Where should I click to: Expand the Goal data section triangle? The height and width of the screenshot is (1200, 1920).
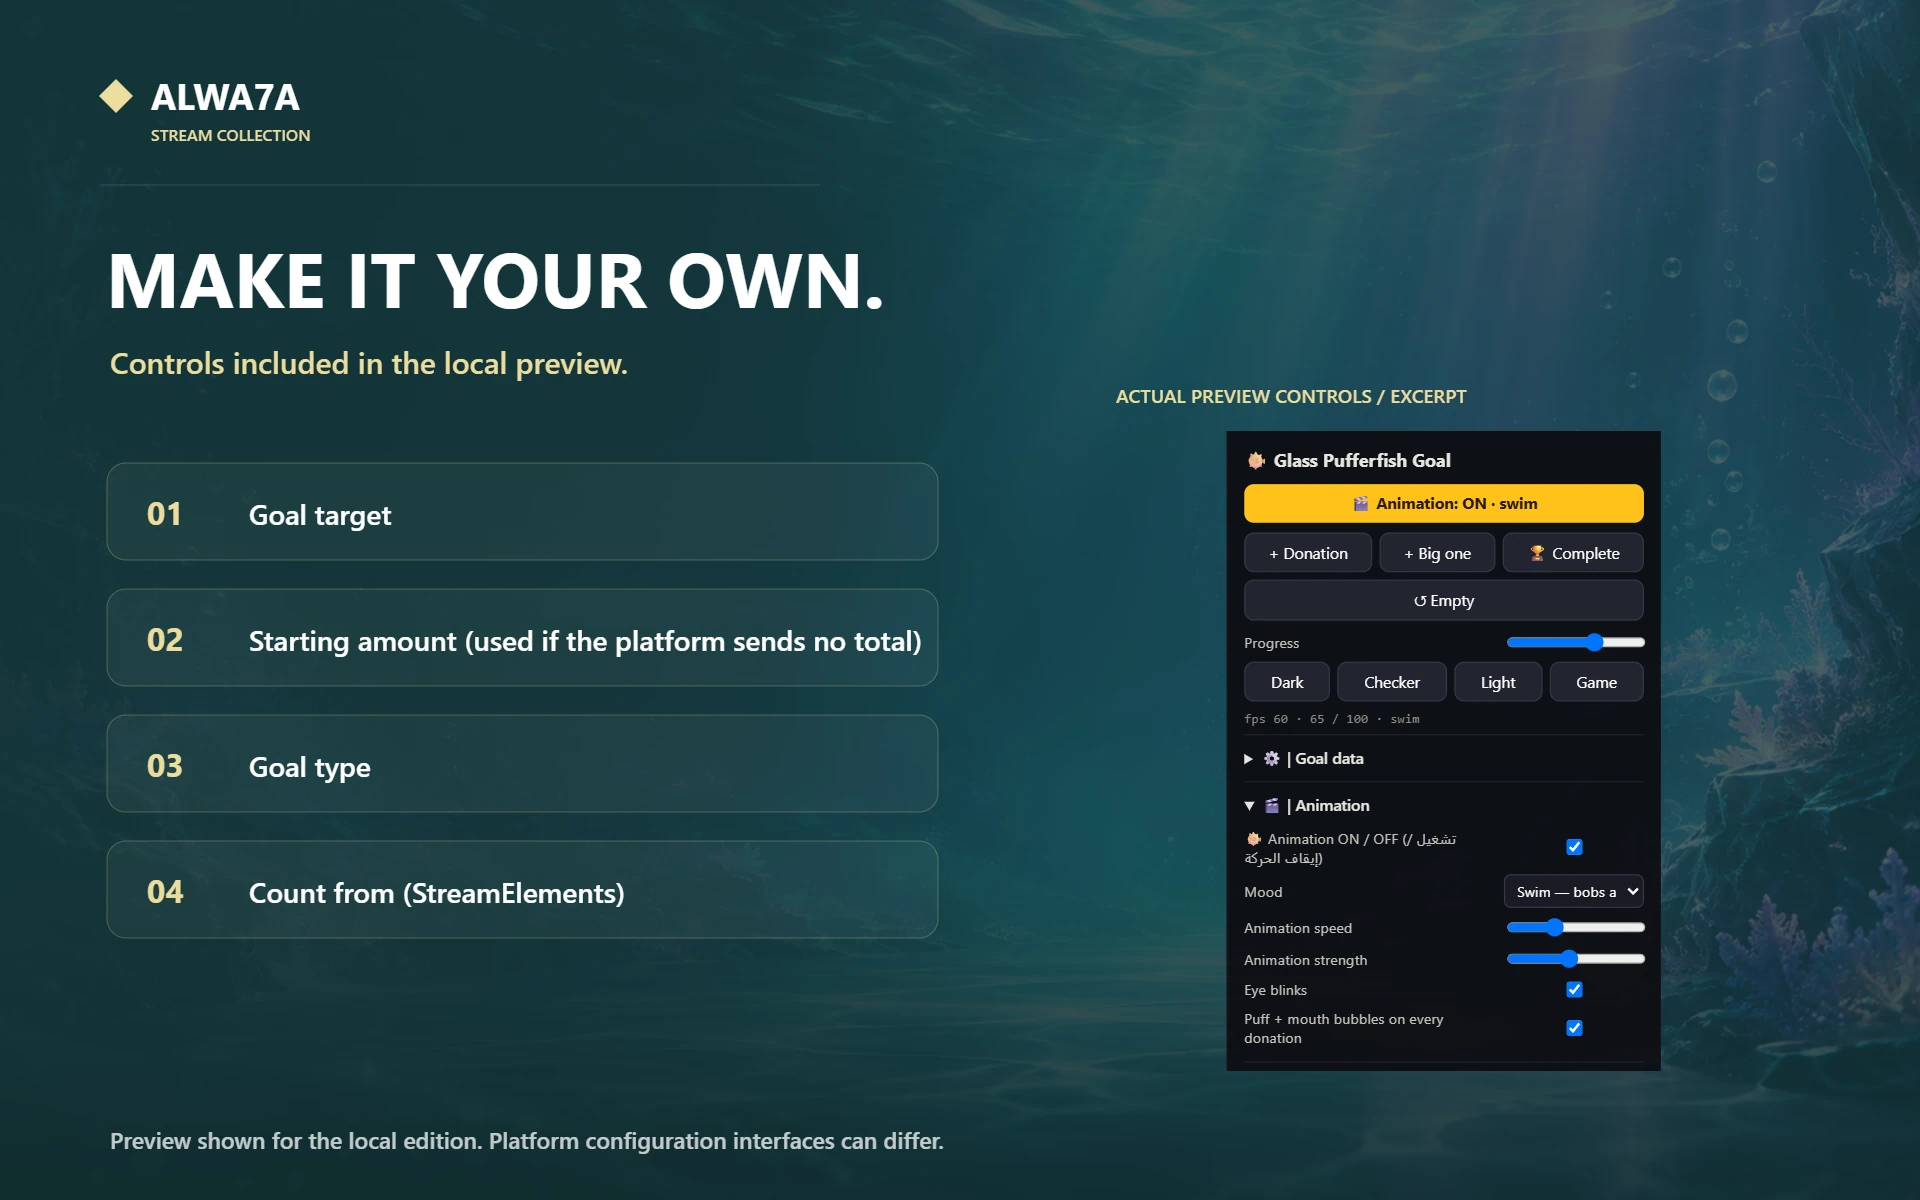(x=1248, y=759)
